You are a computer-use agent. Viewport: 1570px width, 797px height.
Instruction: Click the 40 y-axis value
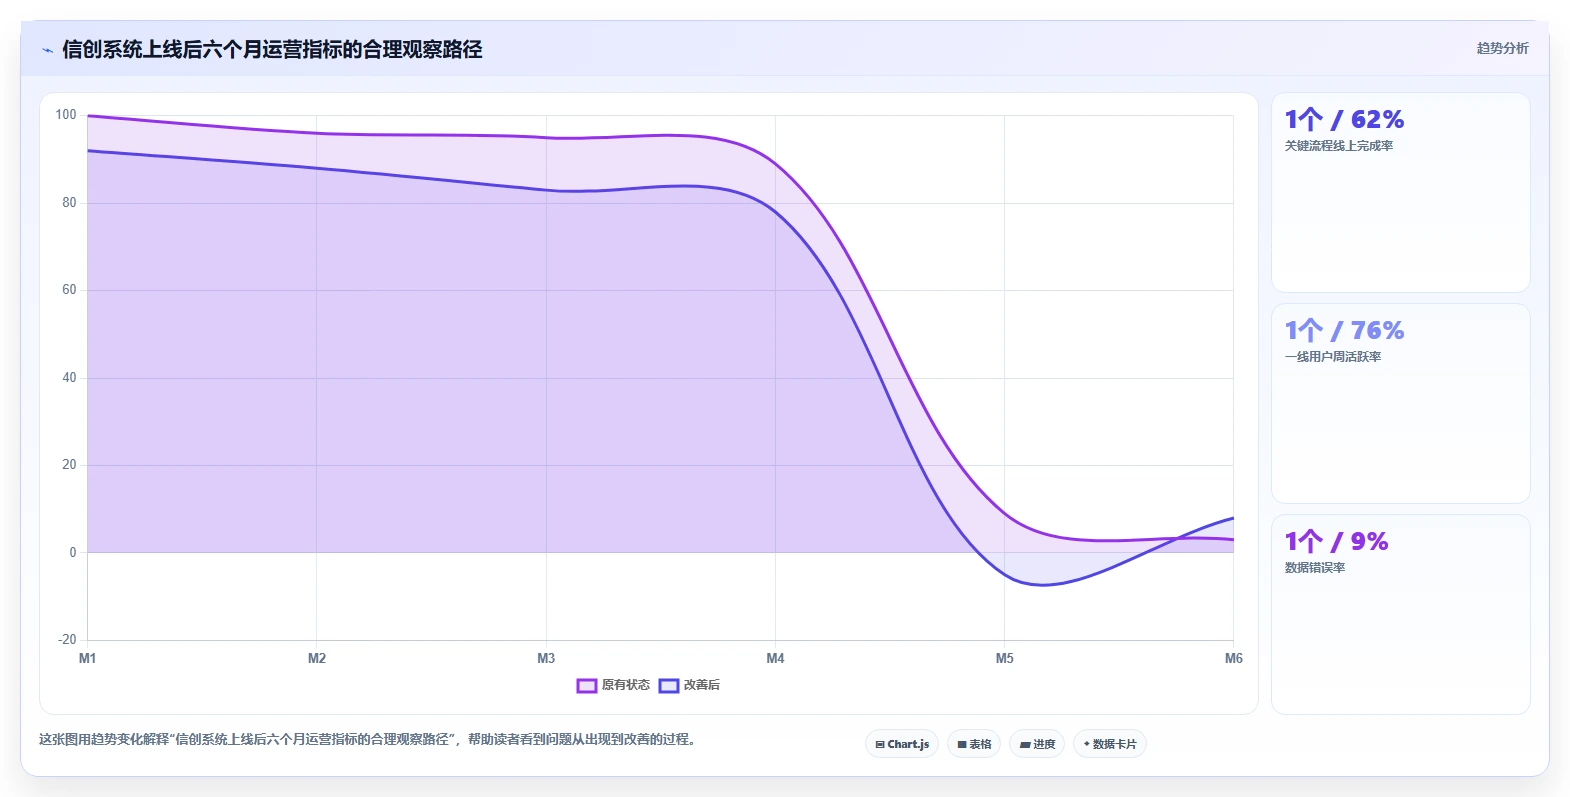pos(69,378)
